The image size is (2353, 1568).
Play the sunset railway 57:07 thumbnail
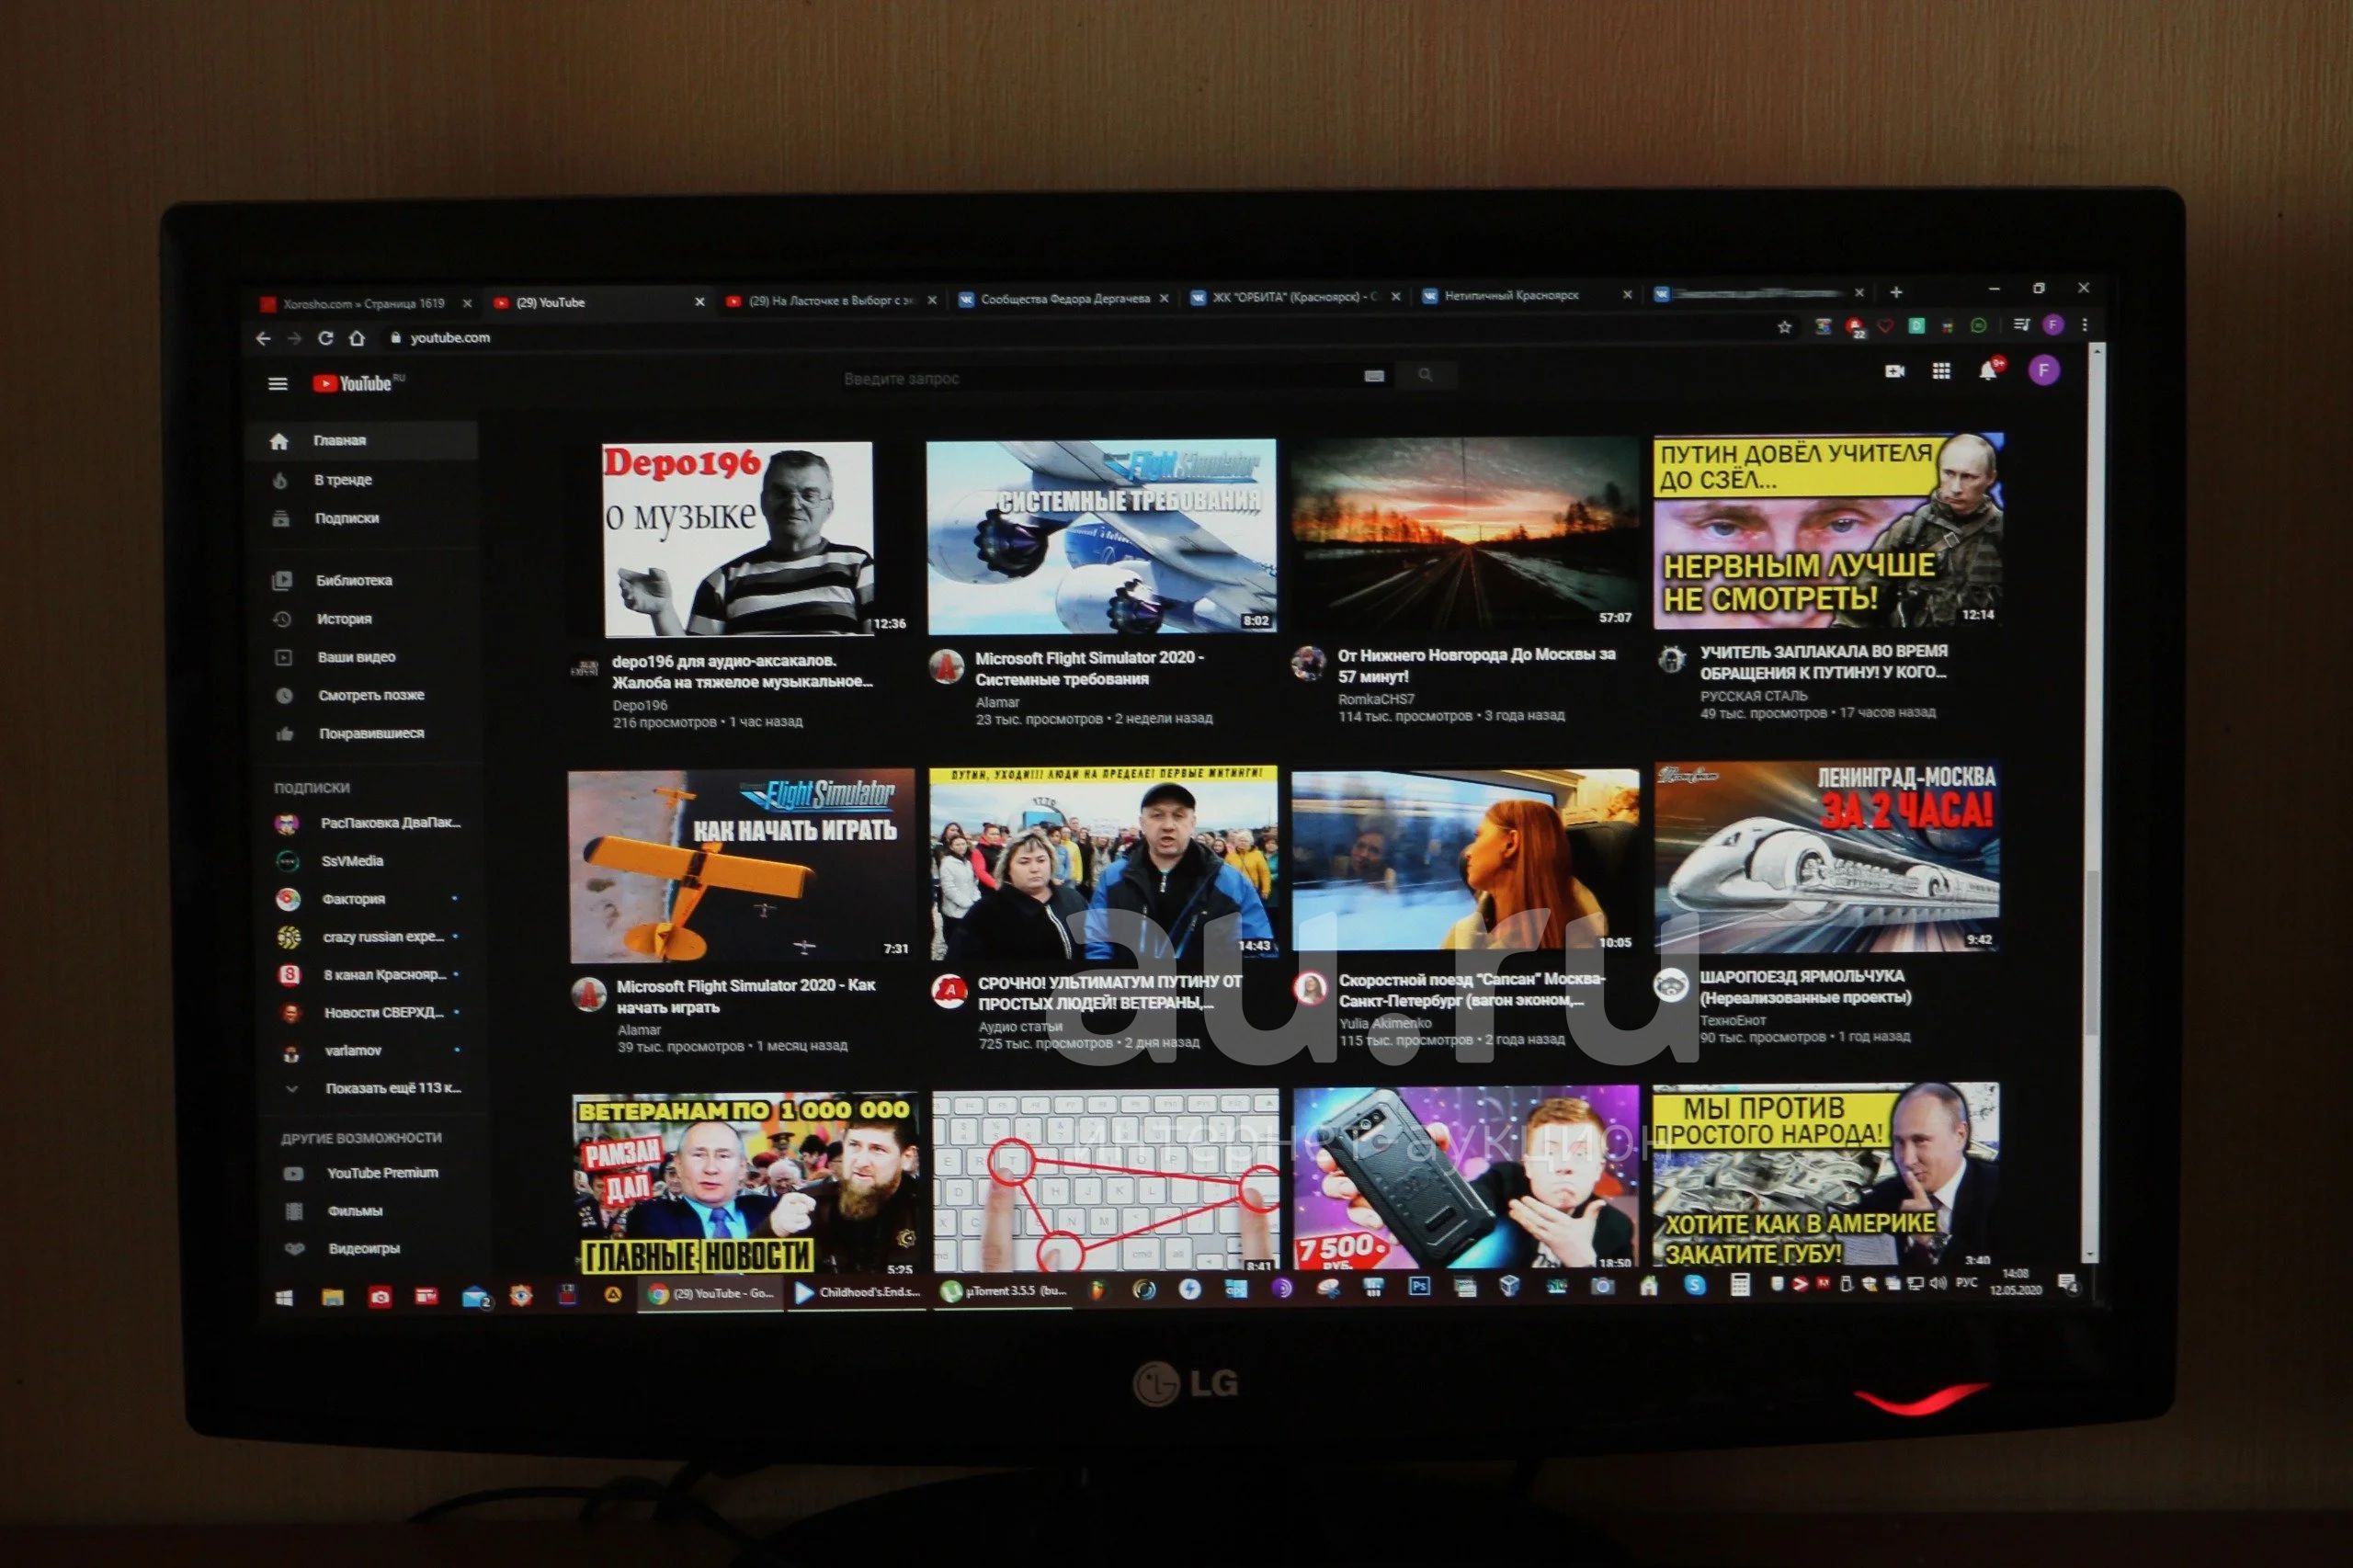click(1464, 533)
